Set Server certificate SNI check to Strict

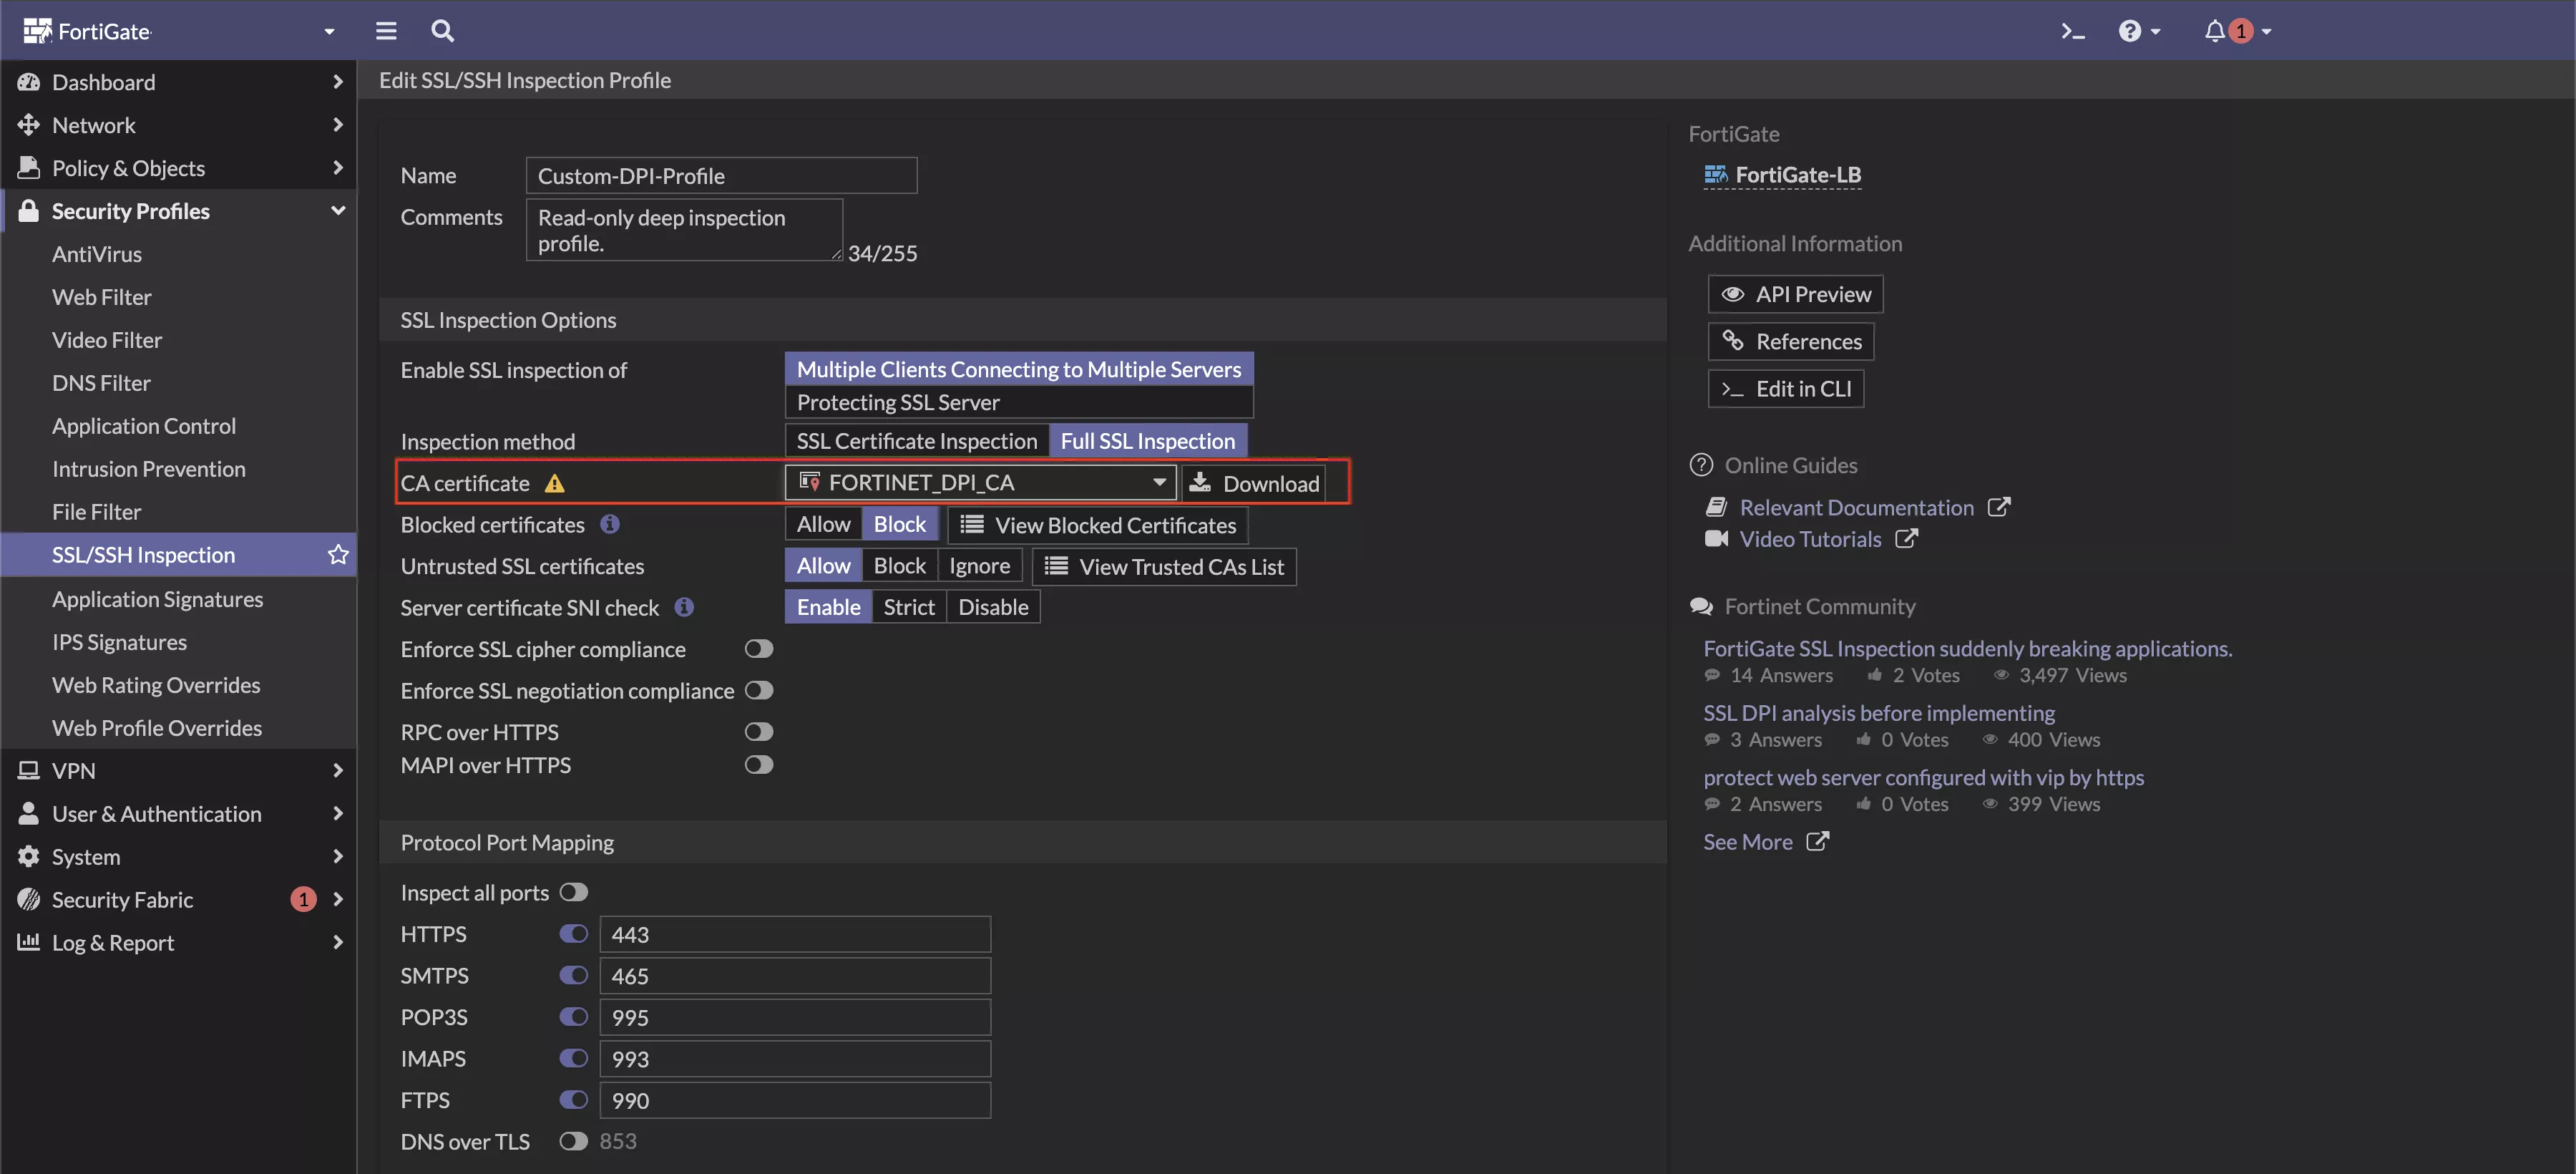909,607
